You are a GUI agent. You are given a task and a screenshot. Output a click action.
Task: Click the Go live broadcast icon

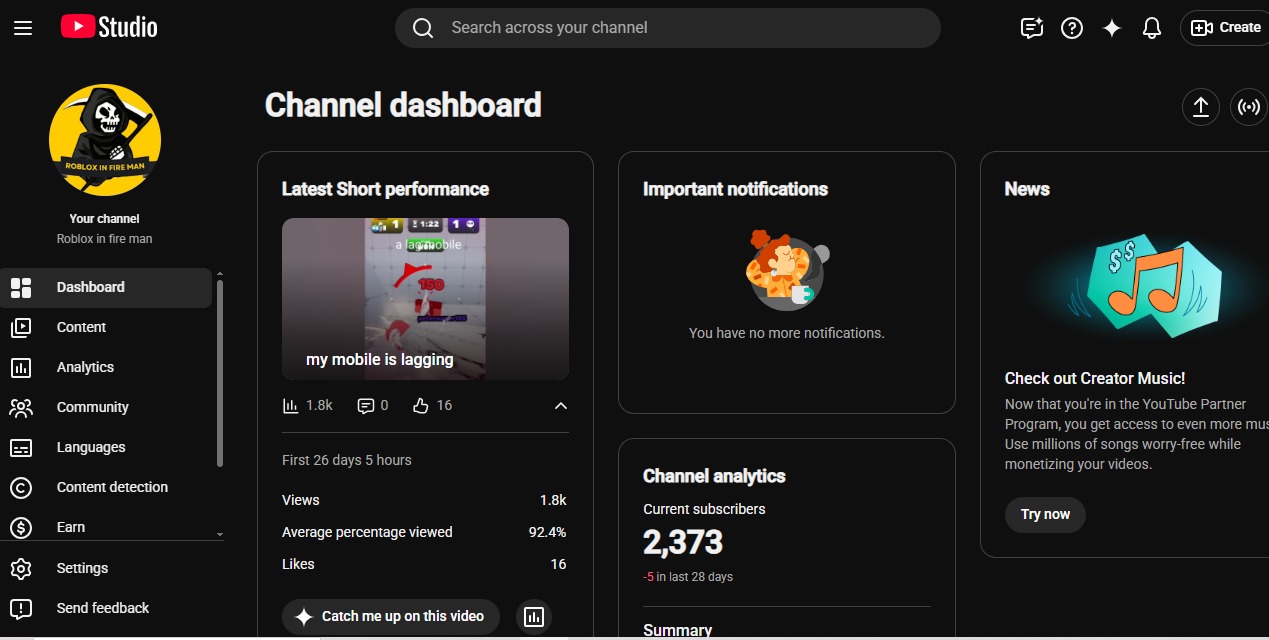pos(1249,107)
